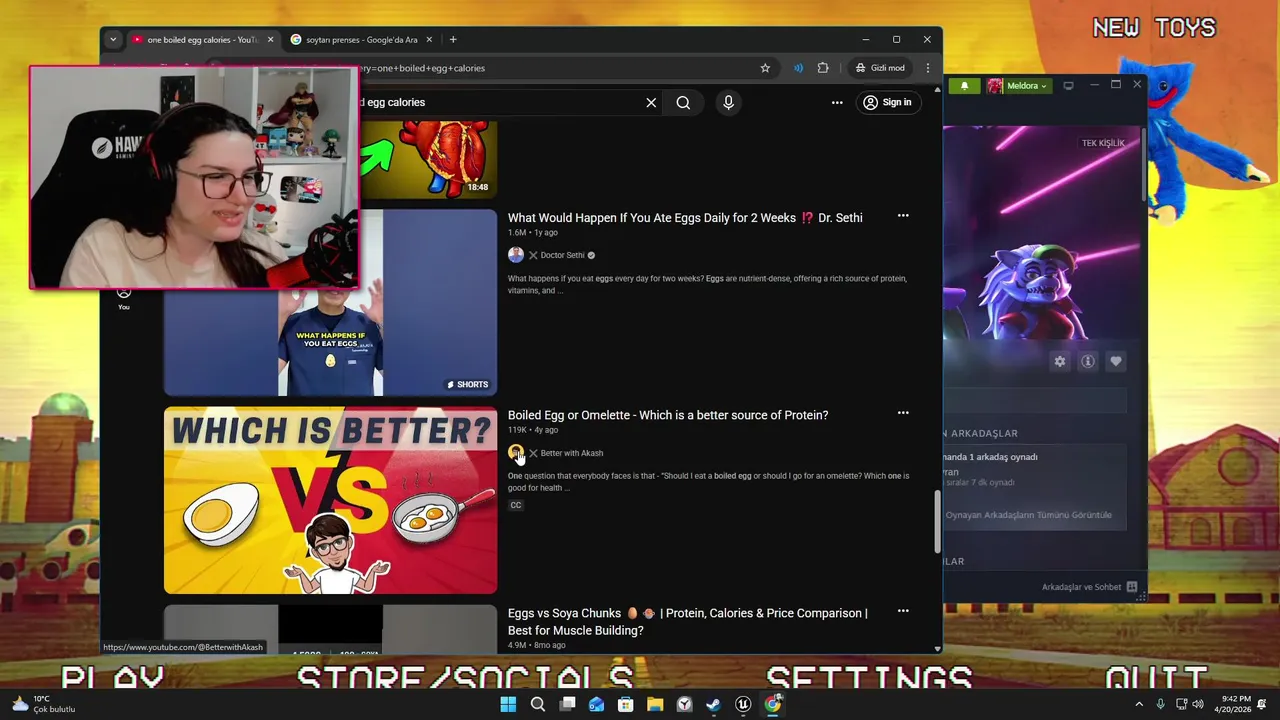This screenshot has height=720, width=1280.
Task: Open the Doctor Sethi channel name
Action: point(562,255)
